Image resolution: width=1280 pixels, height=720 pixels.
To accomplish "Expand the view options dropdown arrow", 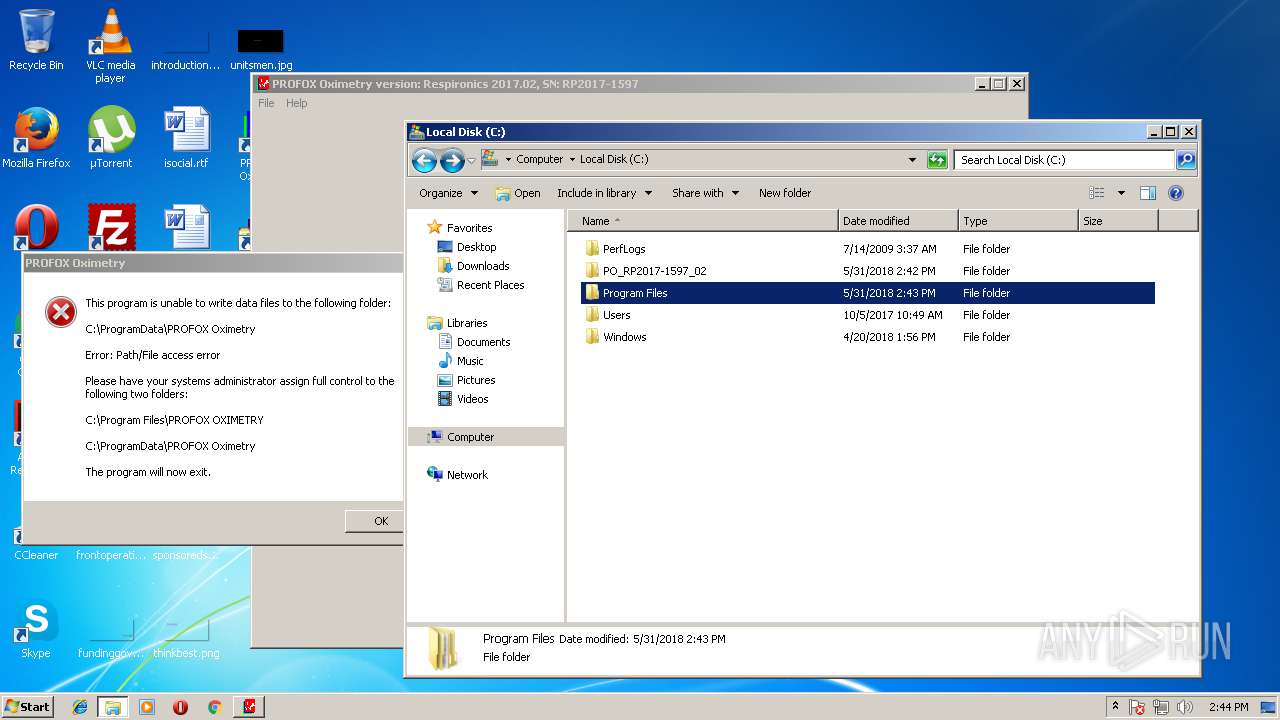I will point(1121,193).
